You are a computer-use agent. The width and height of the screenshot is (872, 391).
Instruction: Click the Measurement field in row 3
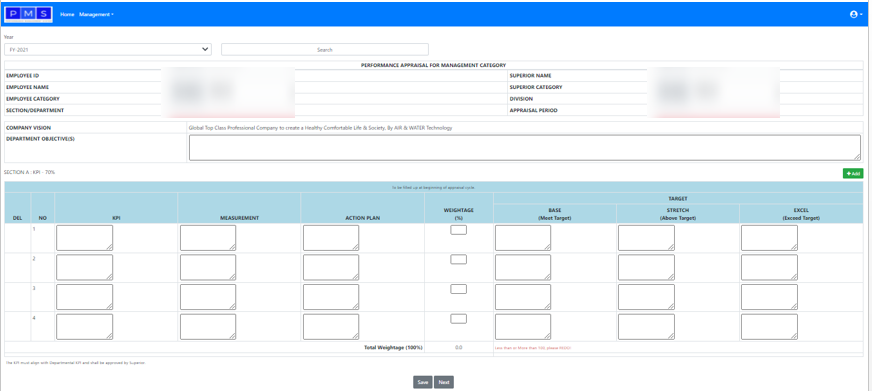coord(208,297)
